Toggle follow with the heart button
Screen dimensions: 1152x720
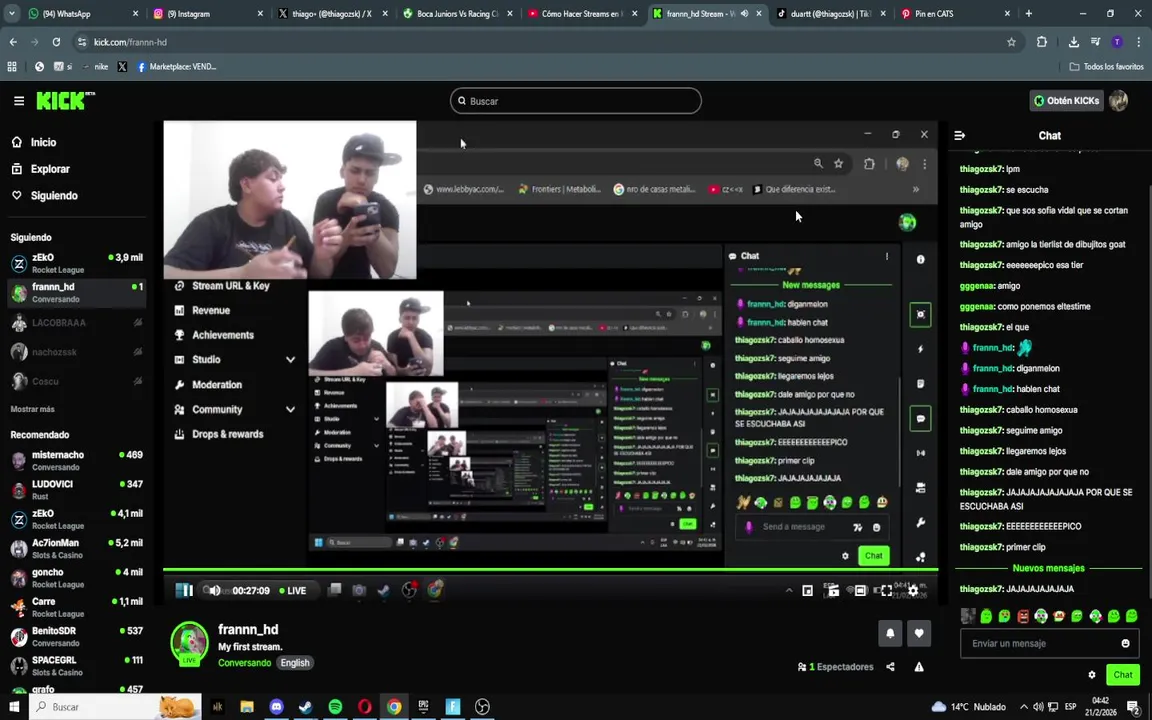[x=918, y=633]
